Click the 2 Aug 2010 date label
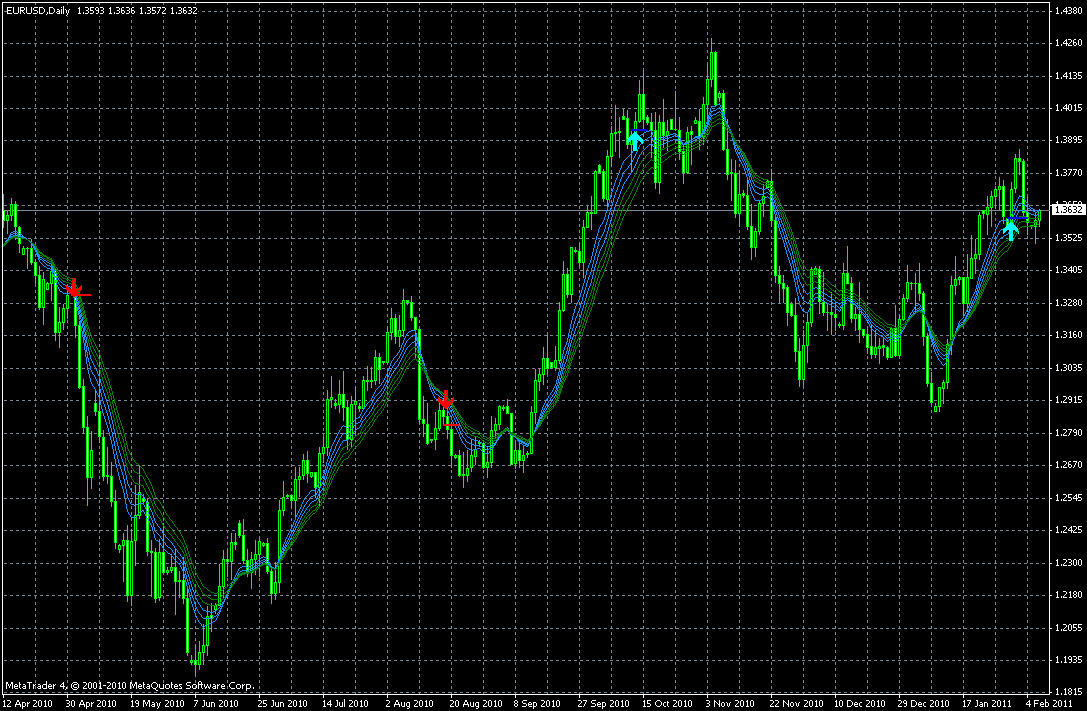 pyautogui.click(x=410, y=703)
